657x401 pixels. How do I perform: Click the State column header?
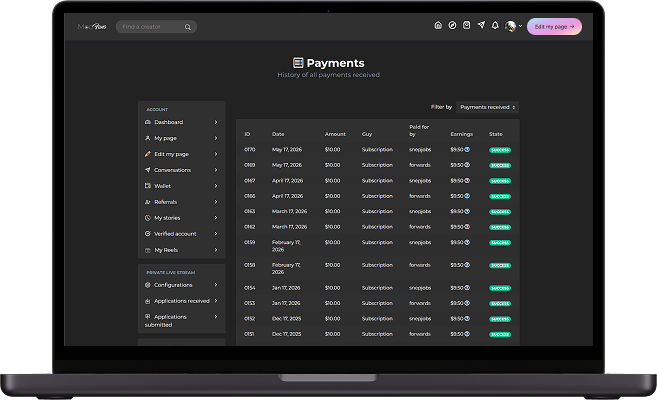tap(496, 134)
